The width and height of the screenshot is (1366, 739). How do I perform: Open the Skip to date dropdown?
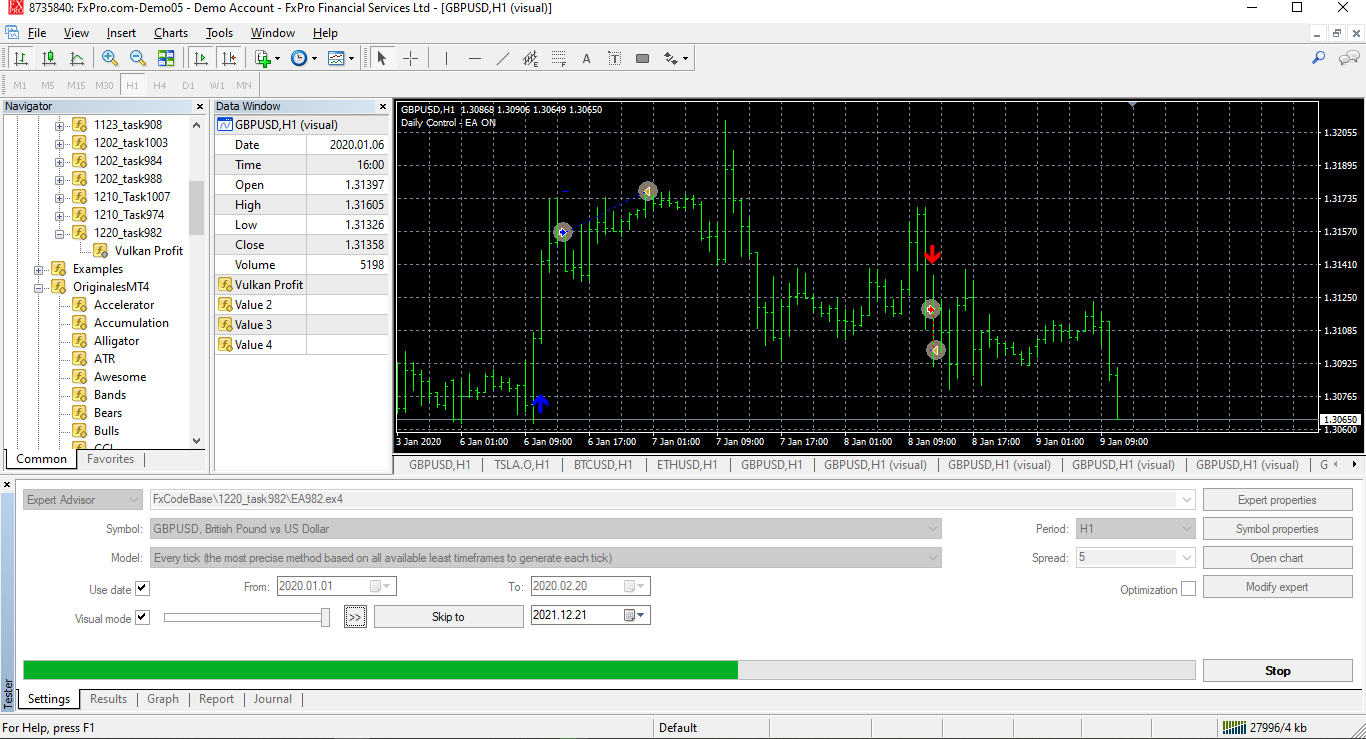[637, 615]
